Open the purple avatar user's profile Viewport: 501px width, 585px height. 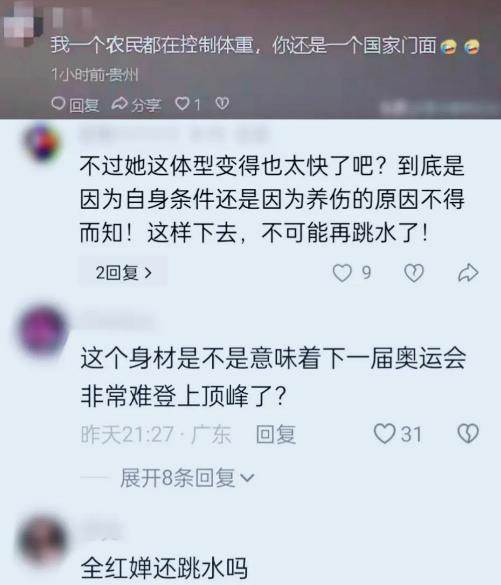[43, 331]
